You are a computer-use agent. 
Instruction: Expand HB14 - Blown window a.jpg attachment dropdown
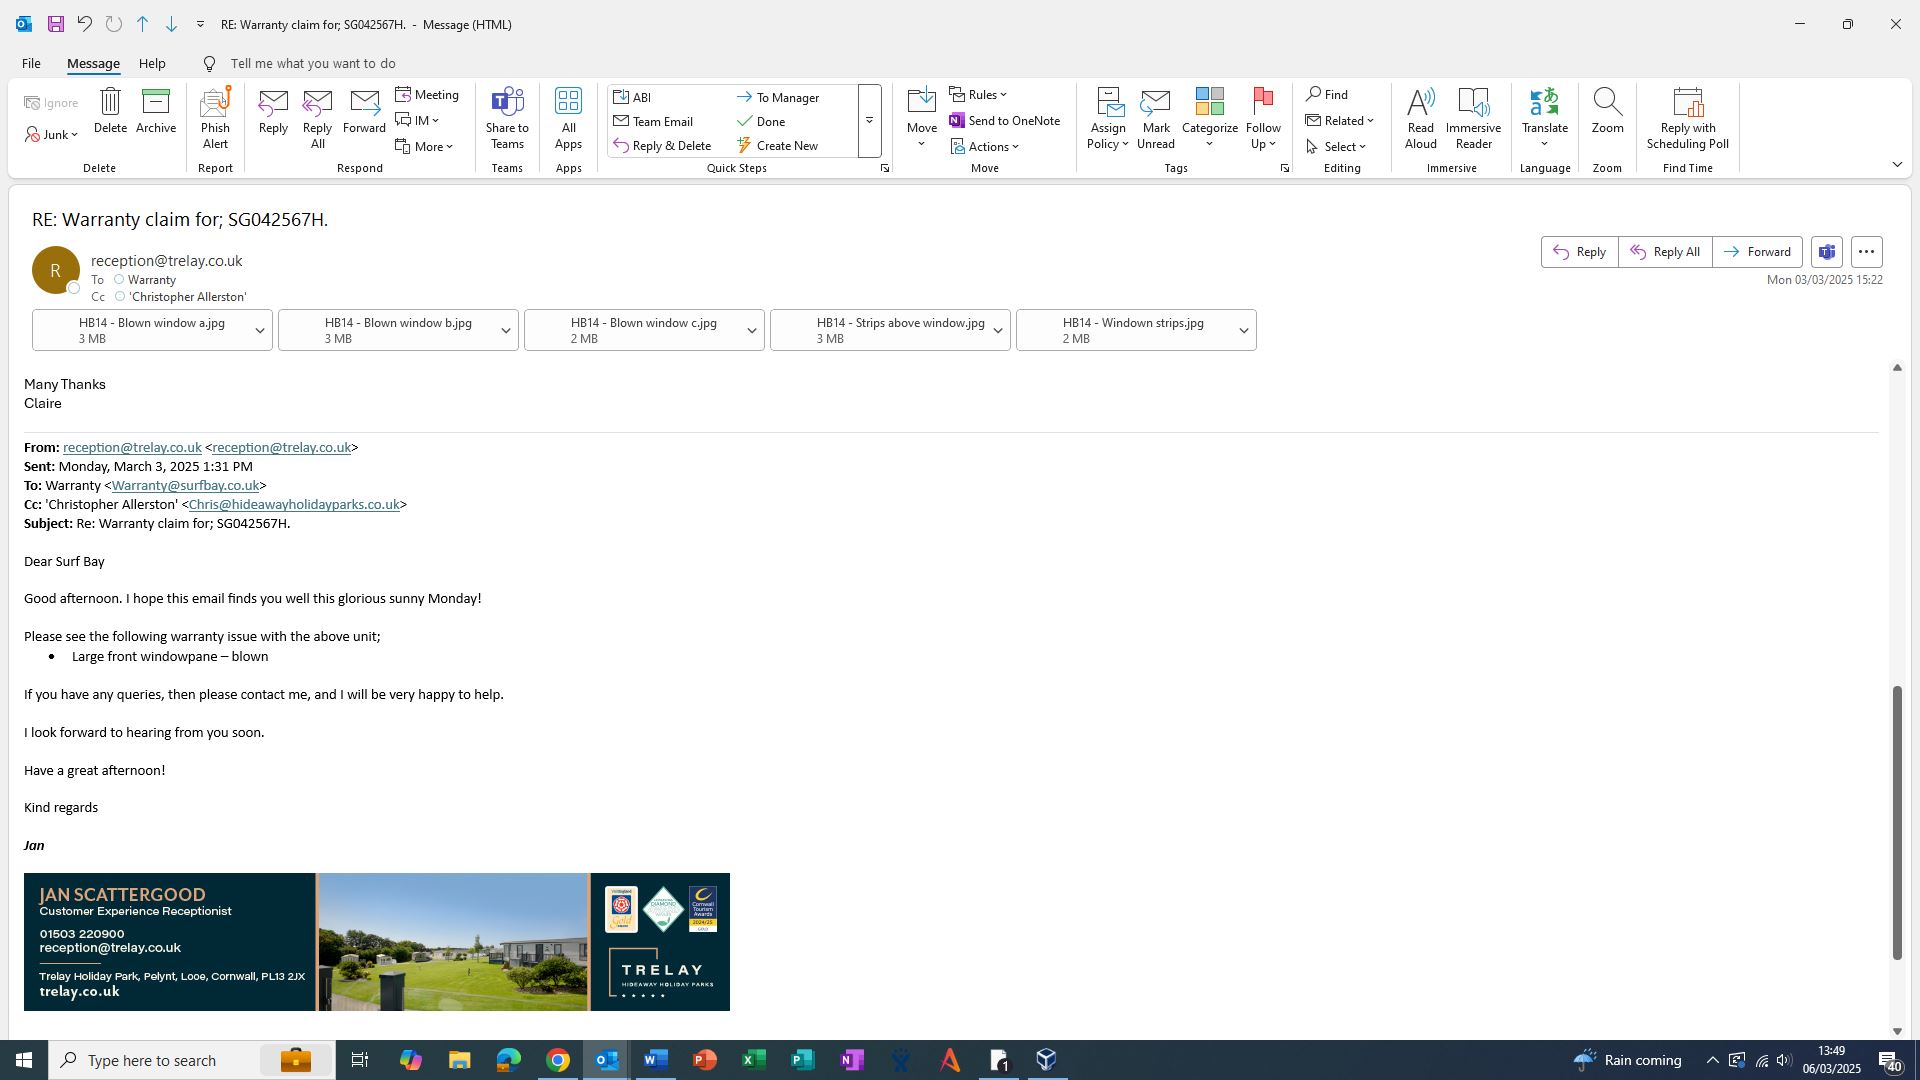(x=260, y=331)
